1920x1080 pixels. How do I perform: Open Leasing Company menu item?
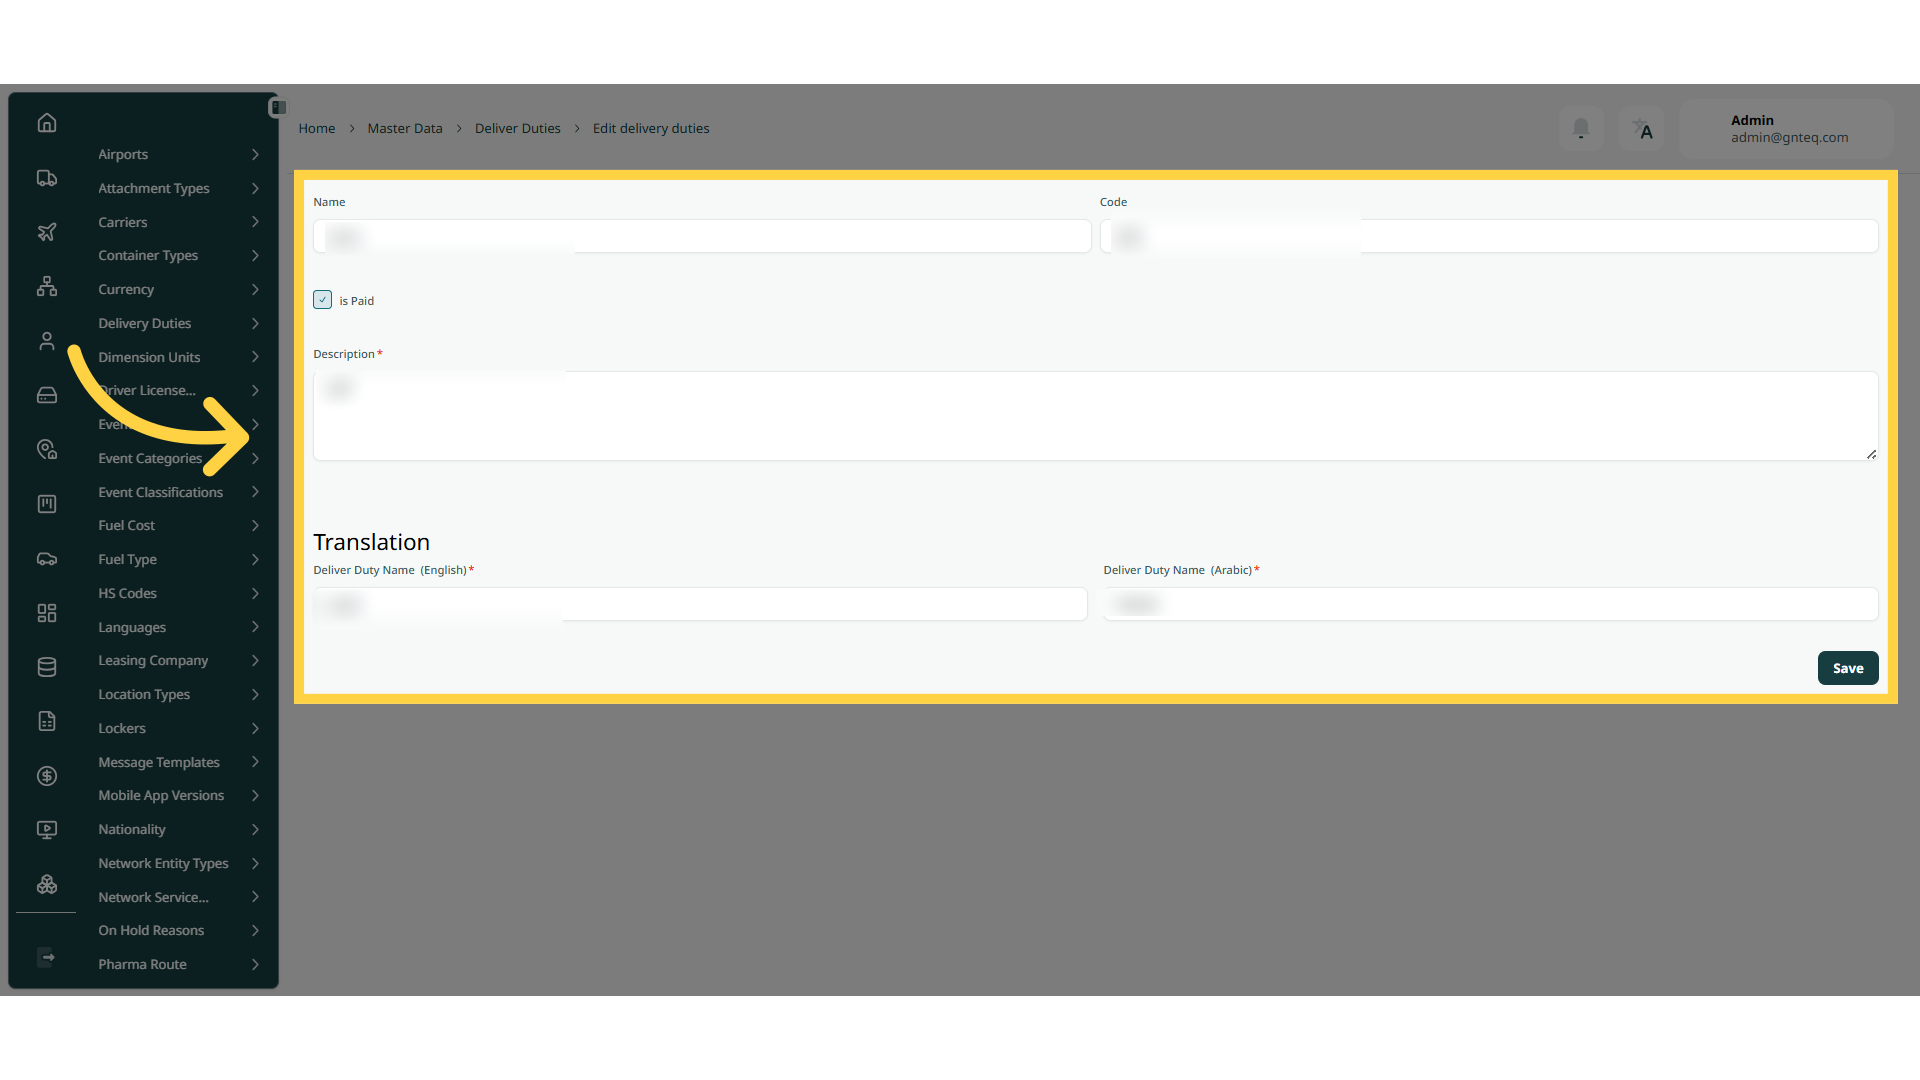click(x=178, y=660)
